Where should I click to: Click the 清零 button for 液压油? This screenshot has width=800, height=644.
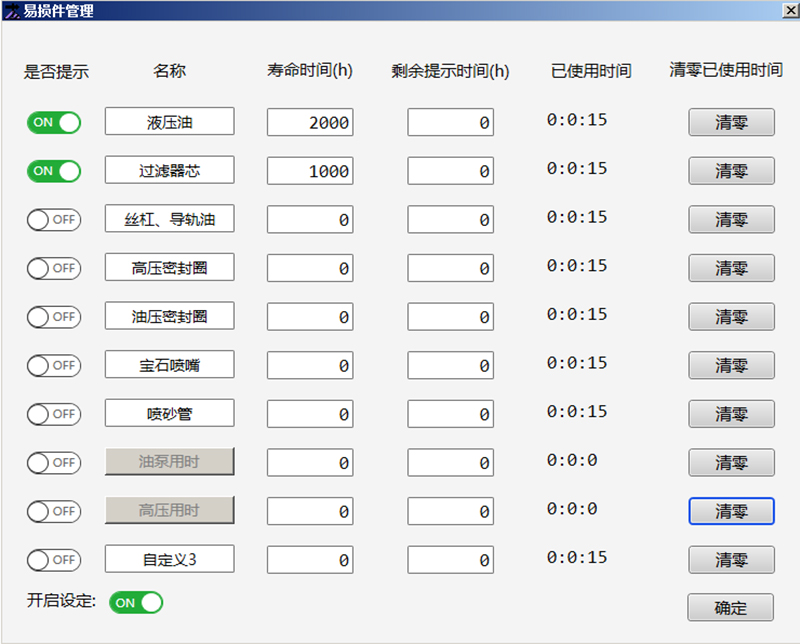coord(731,122)
